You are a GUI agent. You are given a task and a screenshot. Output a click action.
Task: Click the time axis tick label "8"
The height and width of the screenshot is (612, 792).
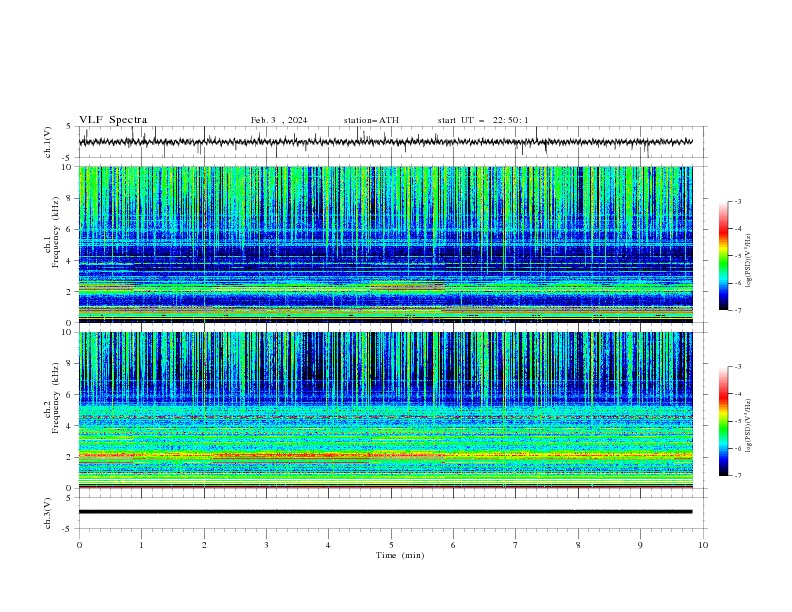[x=578, y=545]
